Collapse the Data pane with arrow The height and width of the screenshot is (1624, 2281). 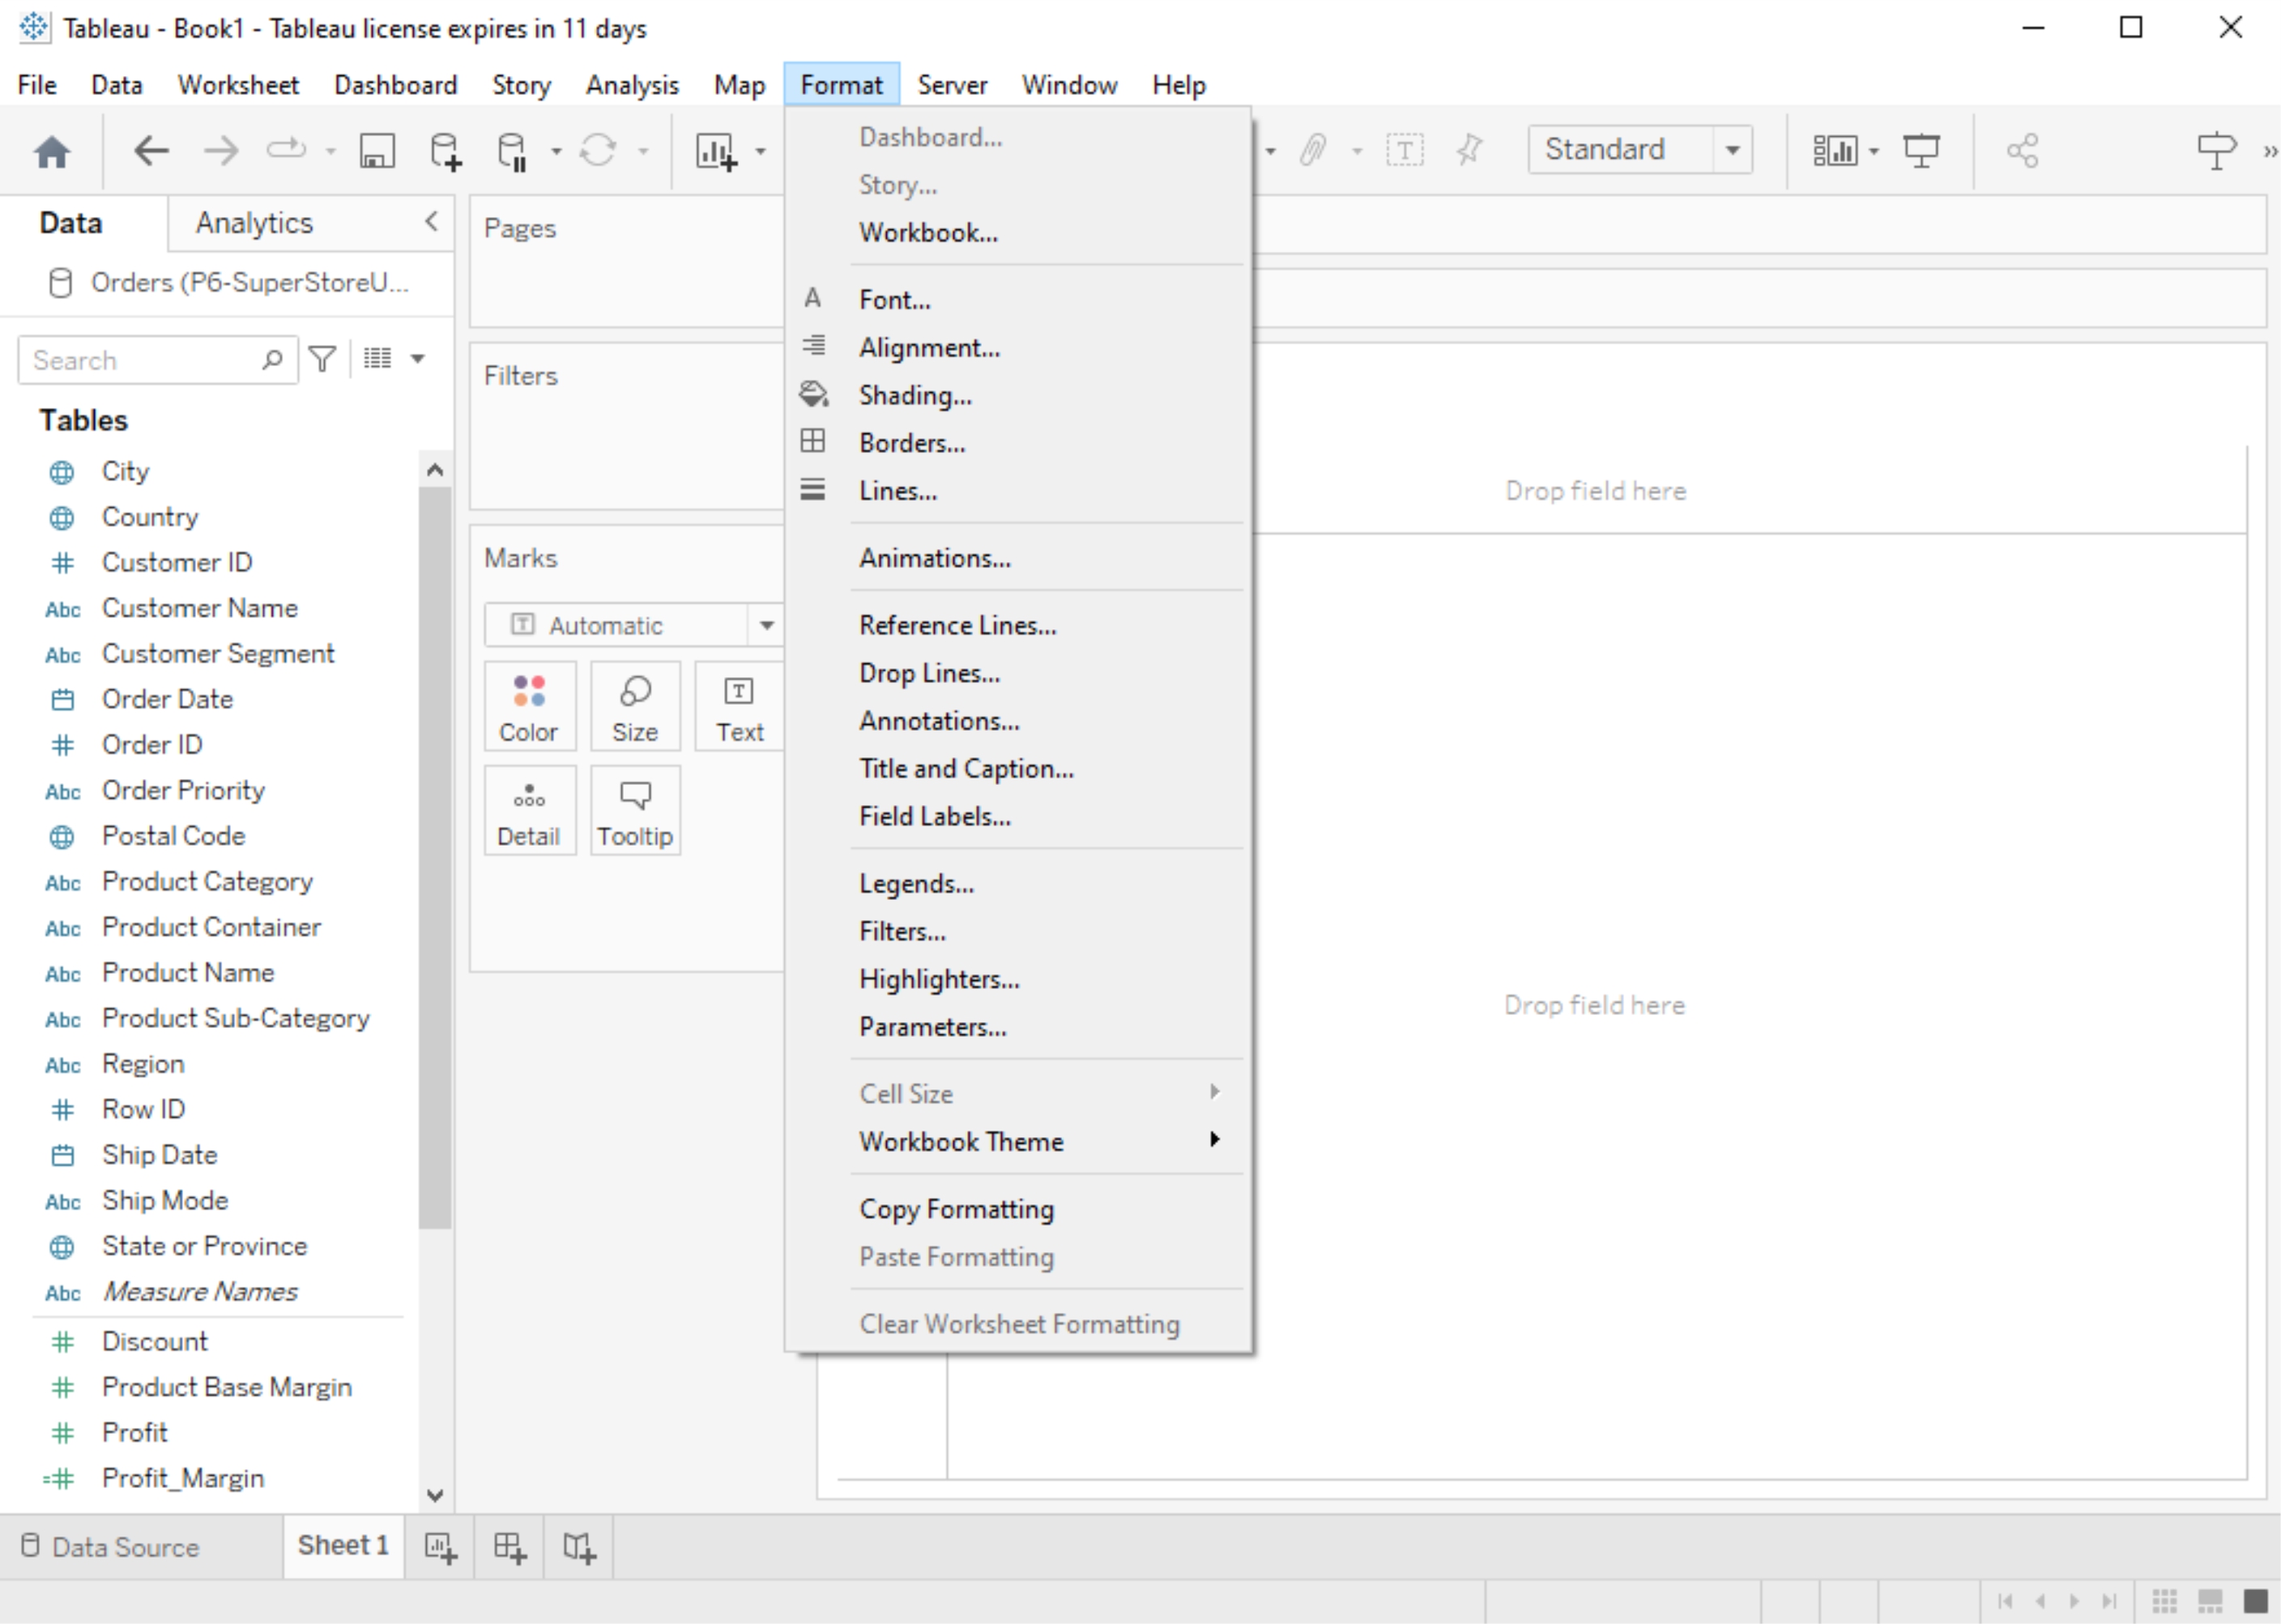[x=432, y=222]
